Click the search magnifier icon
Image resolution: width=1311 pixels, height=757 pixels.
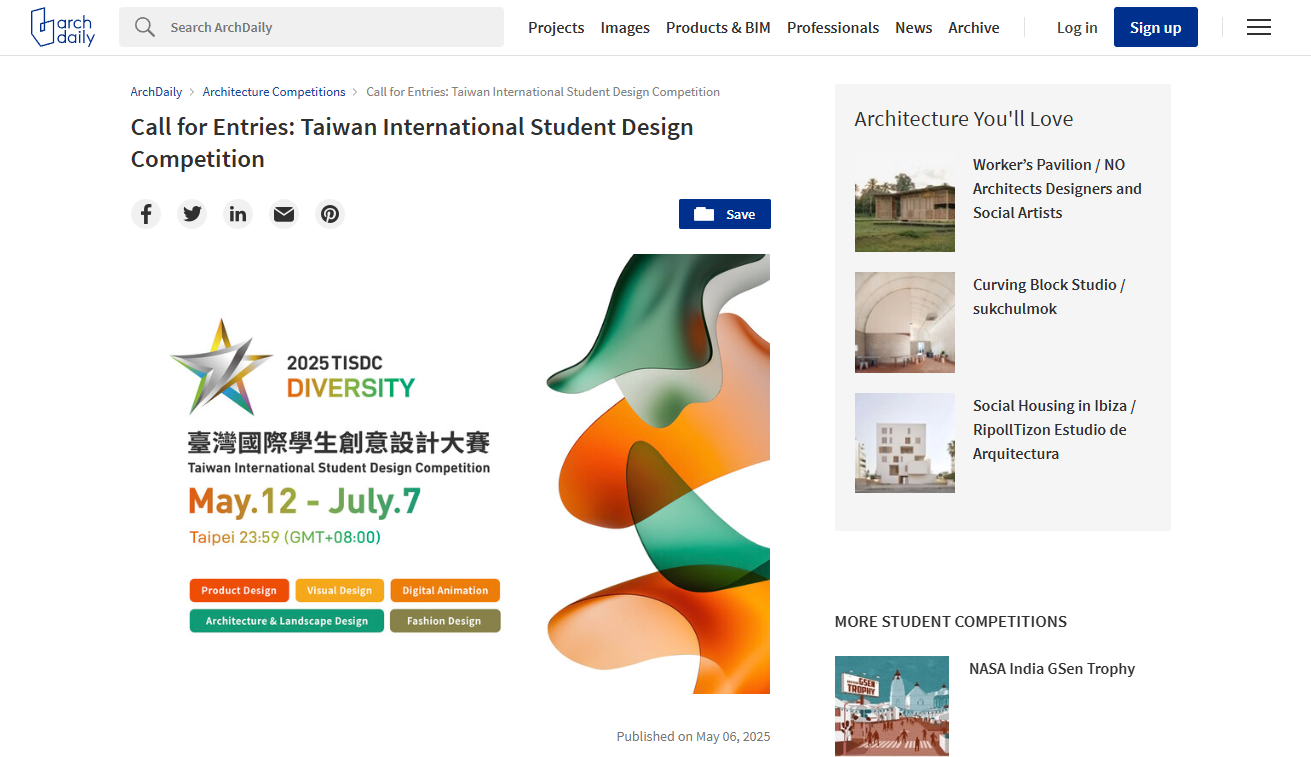point(145,27)
